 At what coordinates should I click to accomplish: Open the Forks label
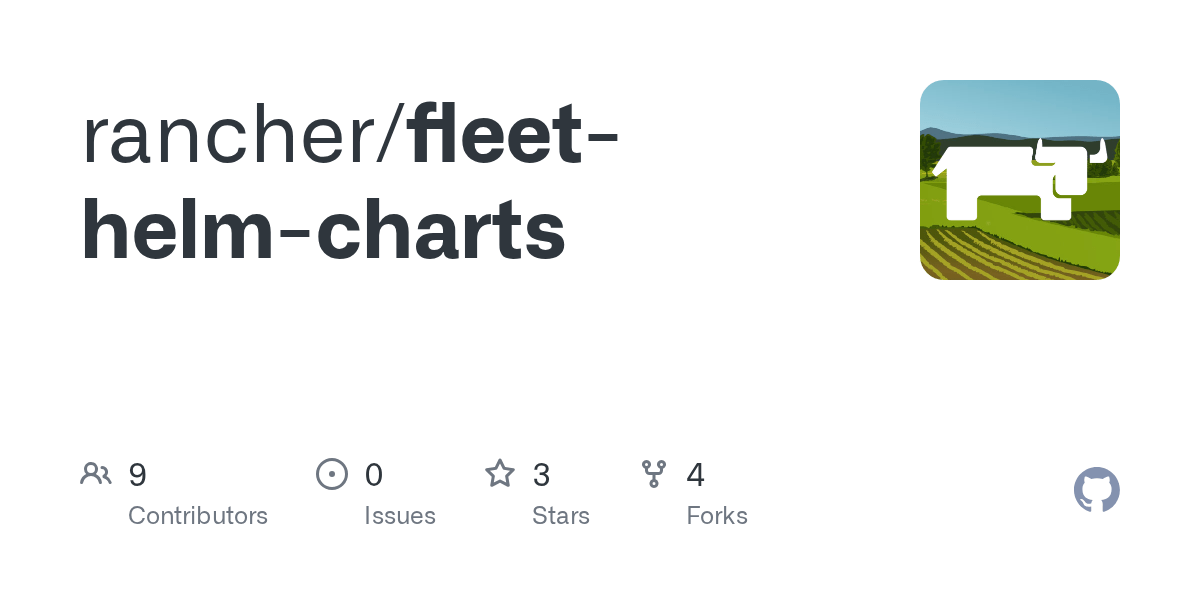[717, 516]
